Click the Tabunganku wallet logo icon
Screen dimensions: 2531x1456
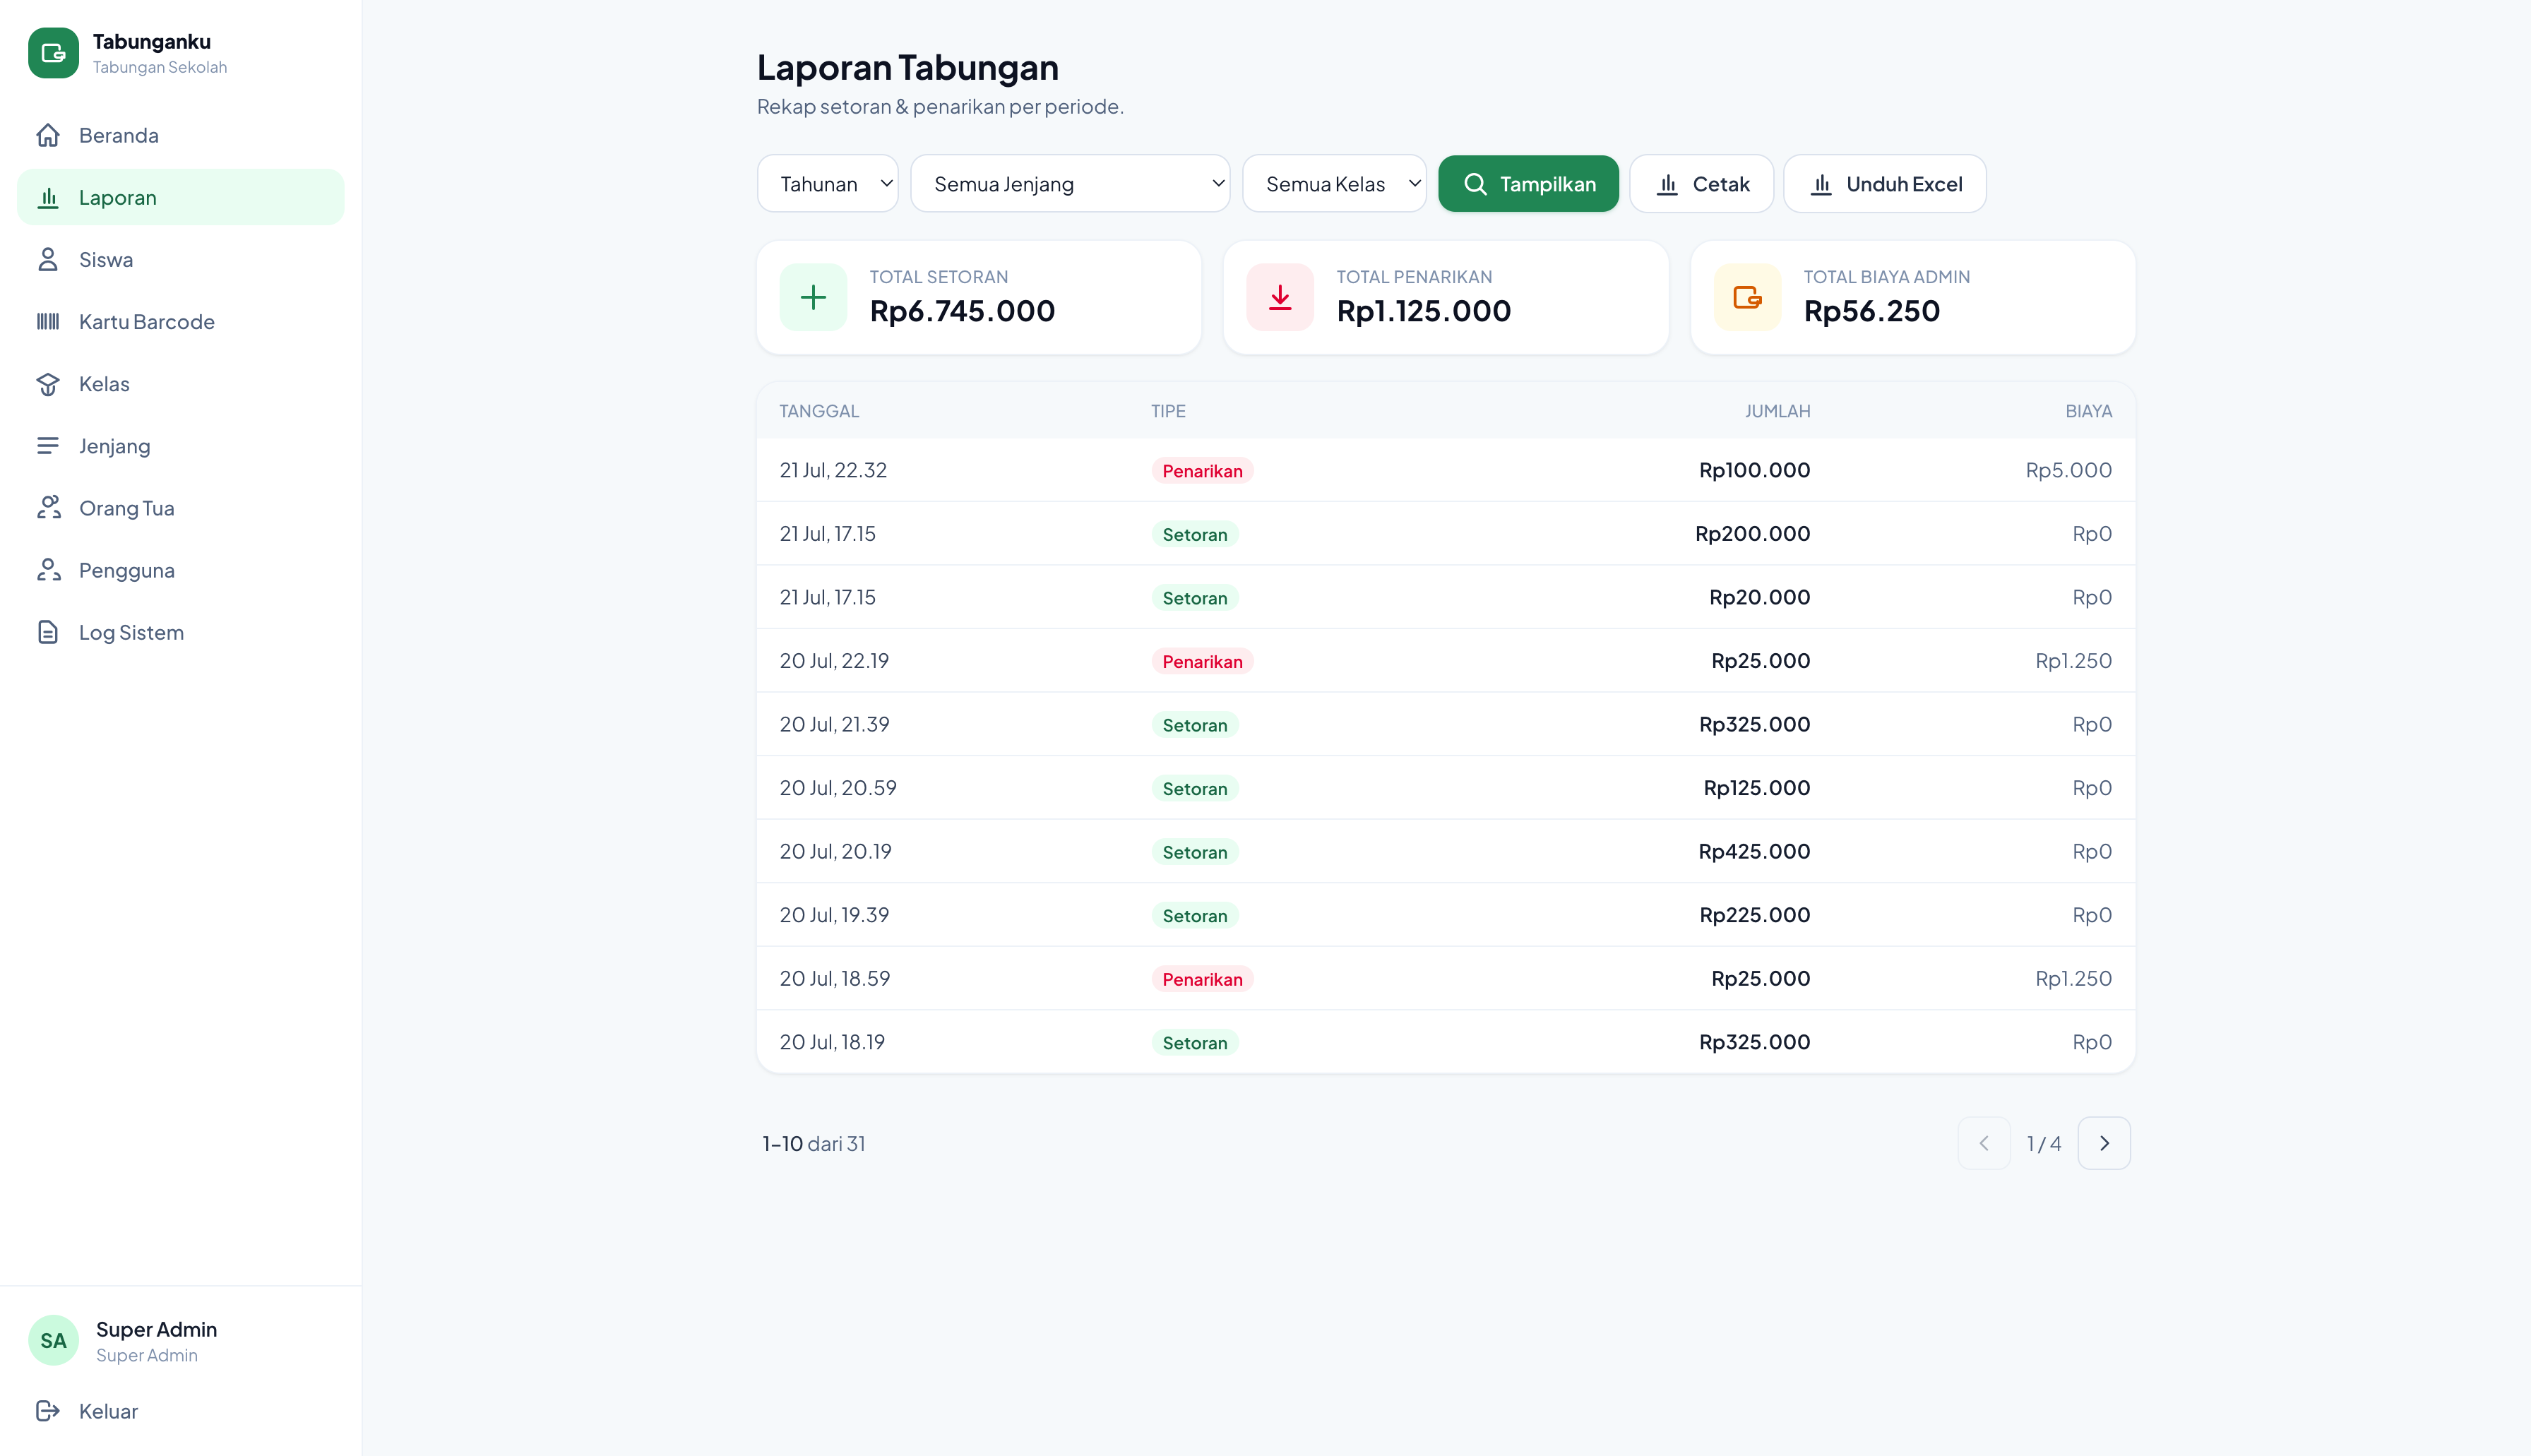(53, 53)
